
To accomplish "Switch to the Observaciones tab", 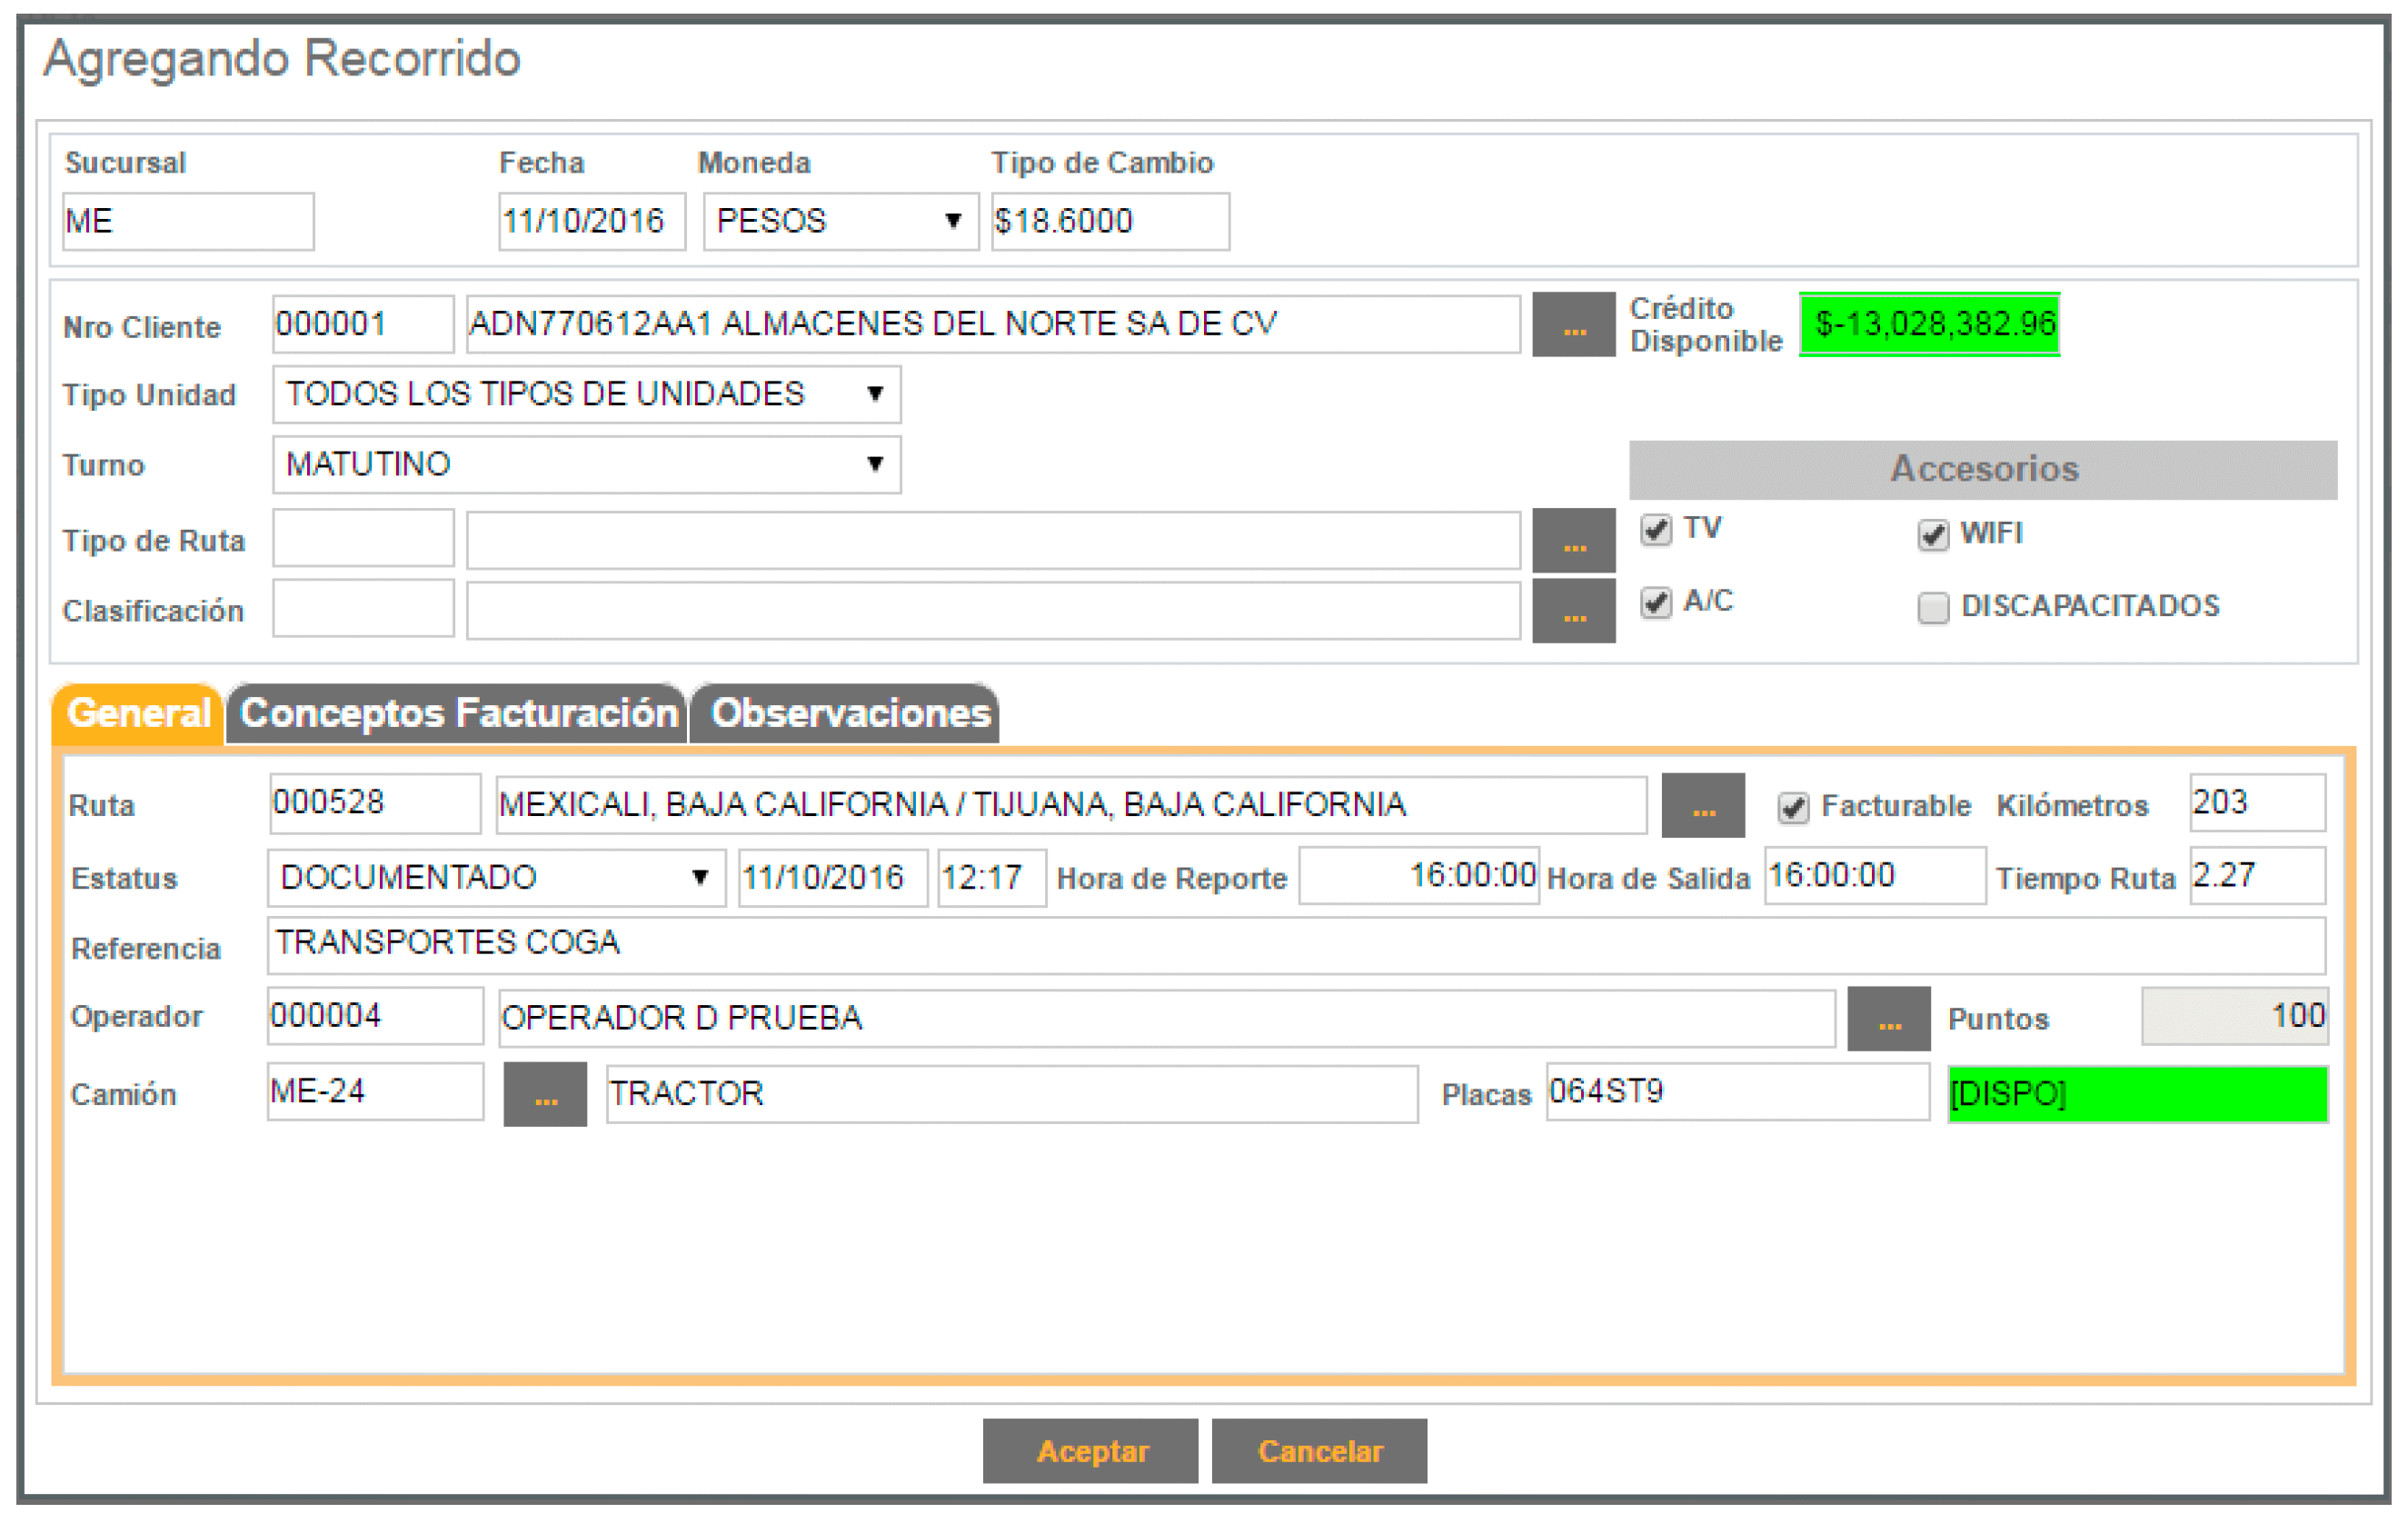I will (849, 714).
